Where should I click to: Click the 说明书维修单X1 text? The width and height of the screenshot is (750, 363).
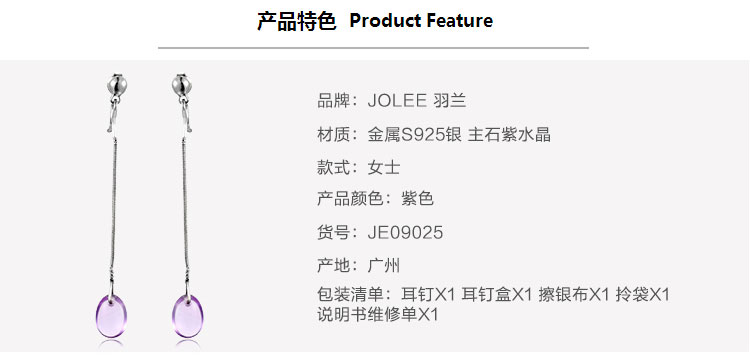378,315
